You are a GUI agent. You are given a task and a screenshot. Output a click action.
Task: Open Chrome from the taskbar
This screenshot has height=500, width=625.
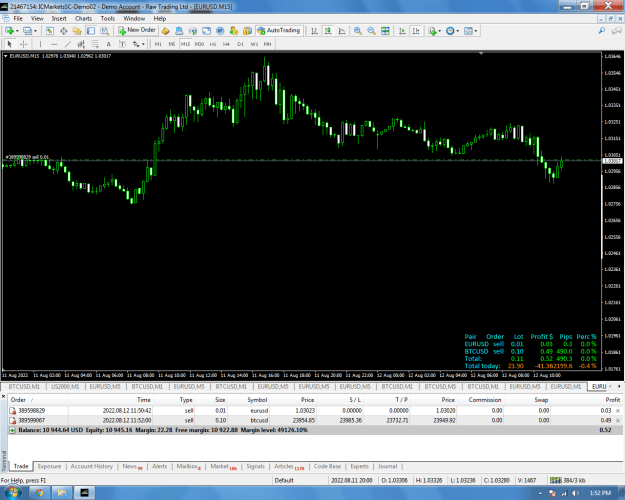[39, 493]
